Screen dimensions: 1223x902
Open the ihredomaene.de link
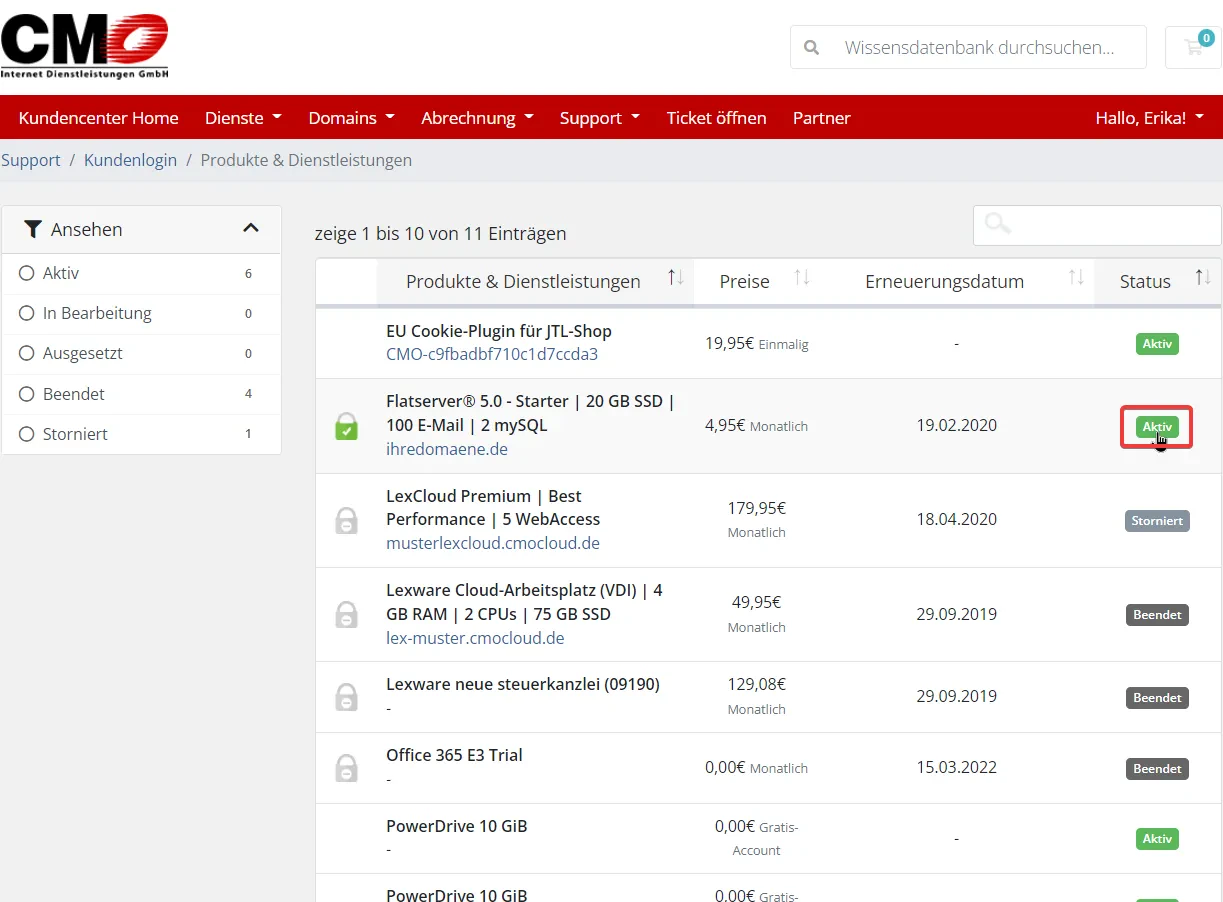tap(447, 449)
